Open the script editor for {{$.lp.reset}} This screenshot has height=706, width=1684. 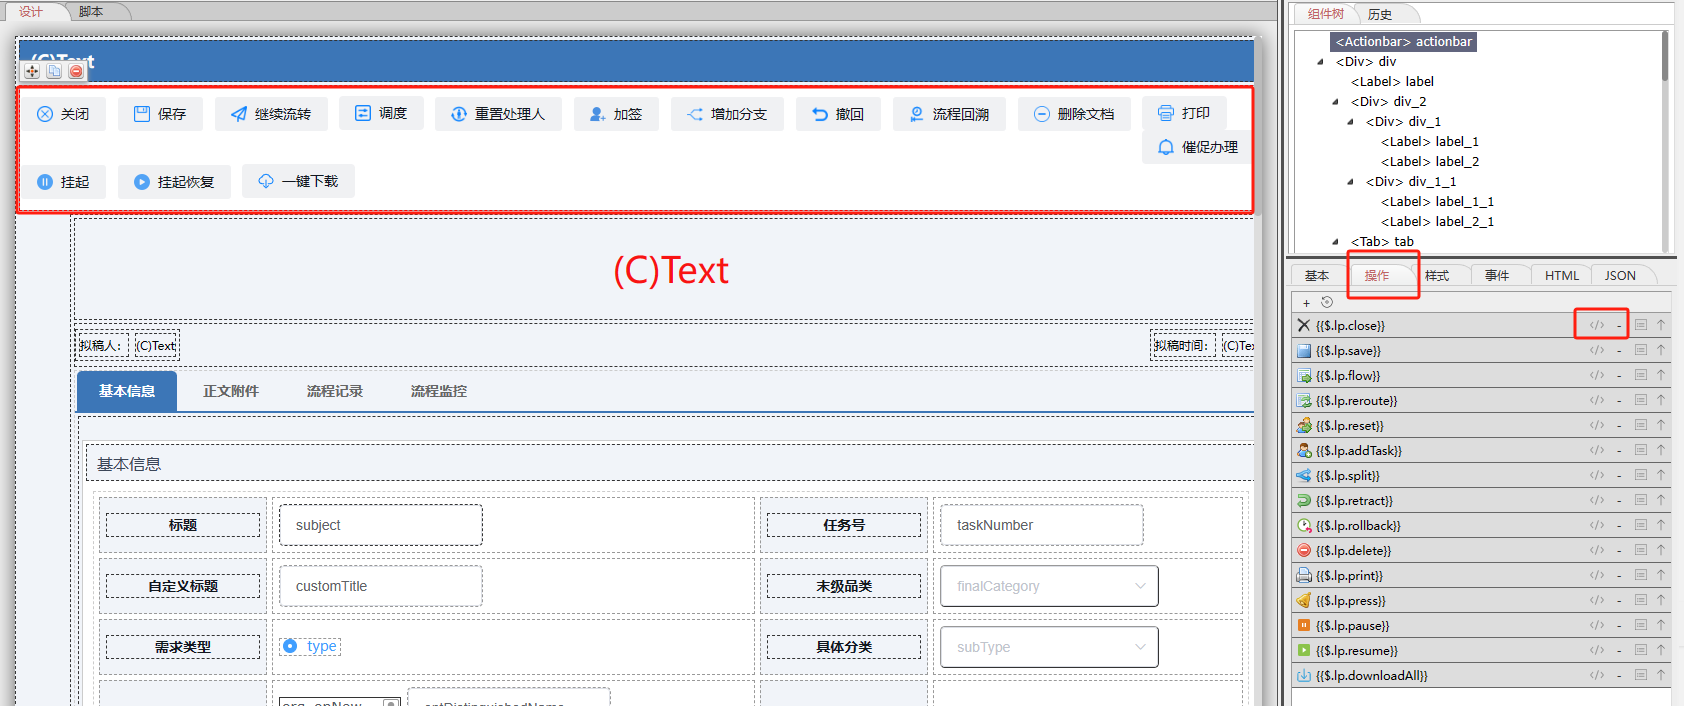pyautogui.click(x=1597, y=425)
